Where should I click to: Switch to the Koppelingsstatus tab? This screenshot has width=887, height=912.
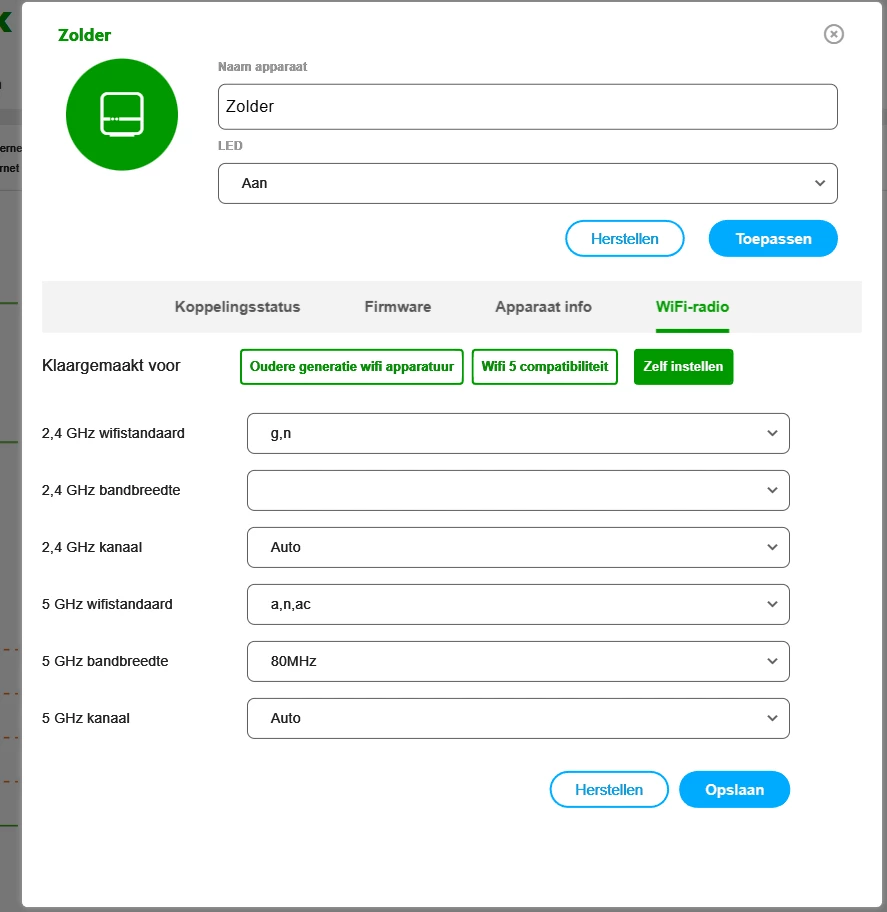237,307
